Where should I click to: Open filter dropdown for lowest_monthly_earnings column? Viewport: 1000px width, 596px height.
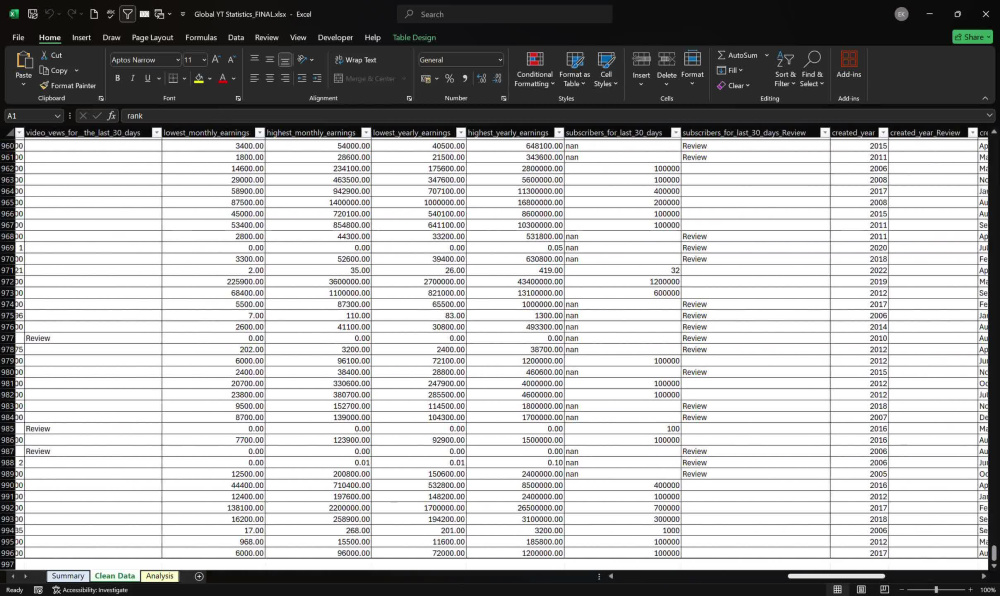(260, 133)
